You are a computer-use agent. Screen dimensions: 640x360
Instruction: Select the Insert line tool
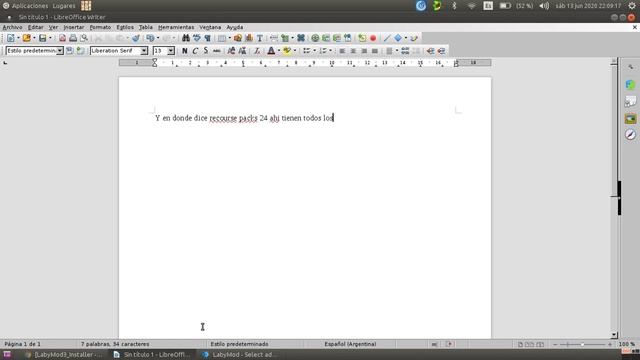387,38
